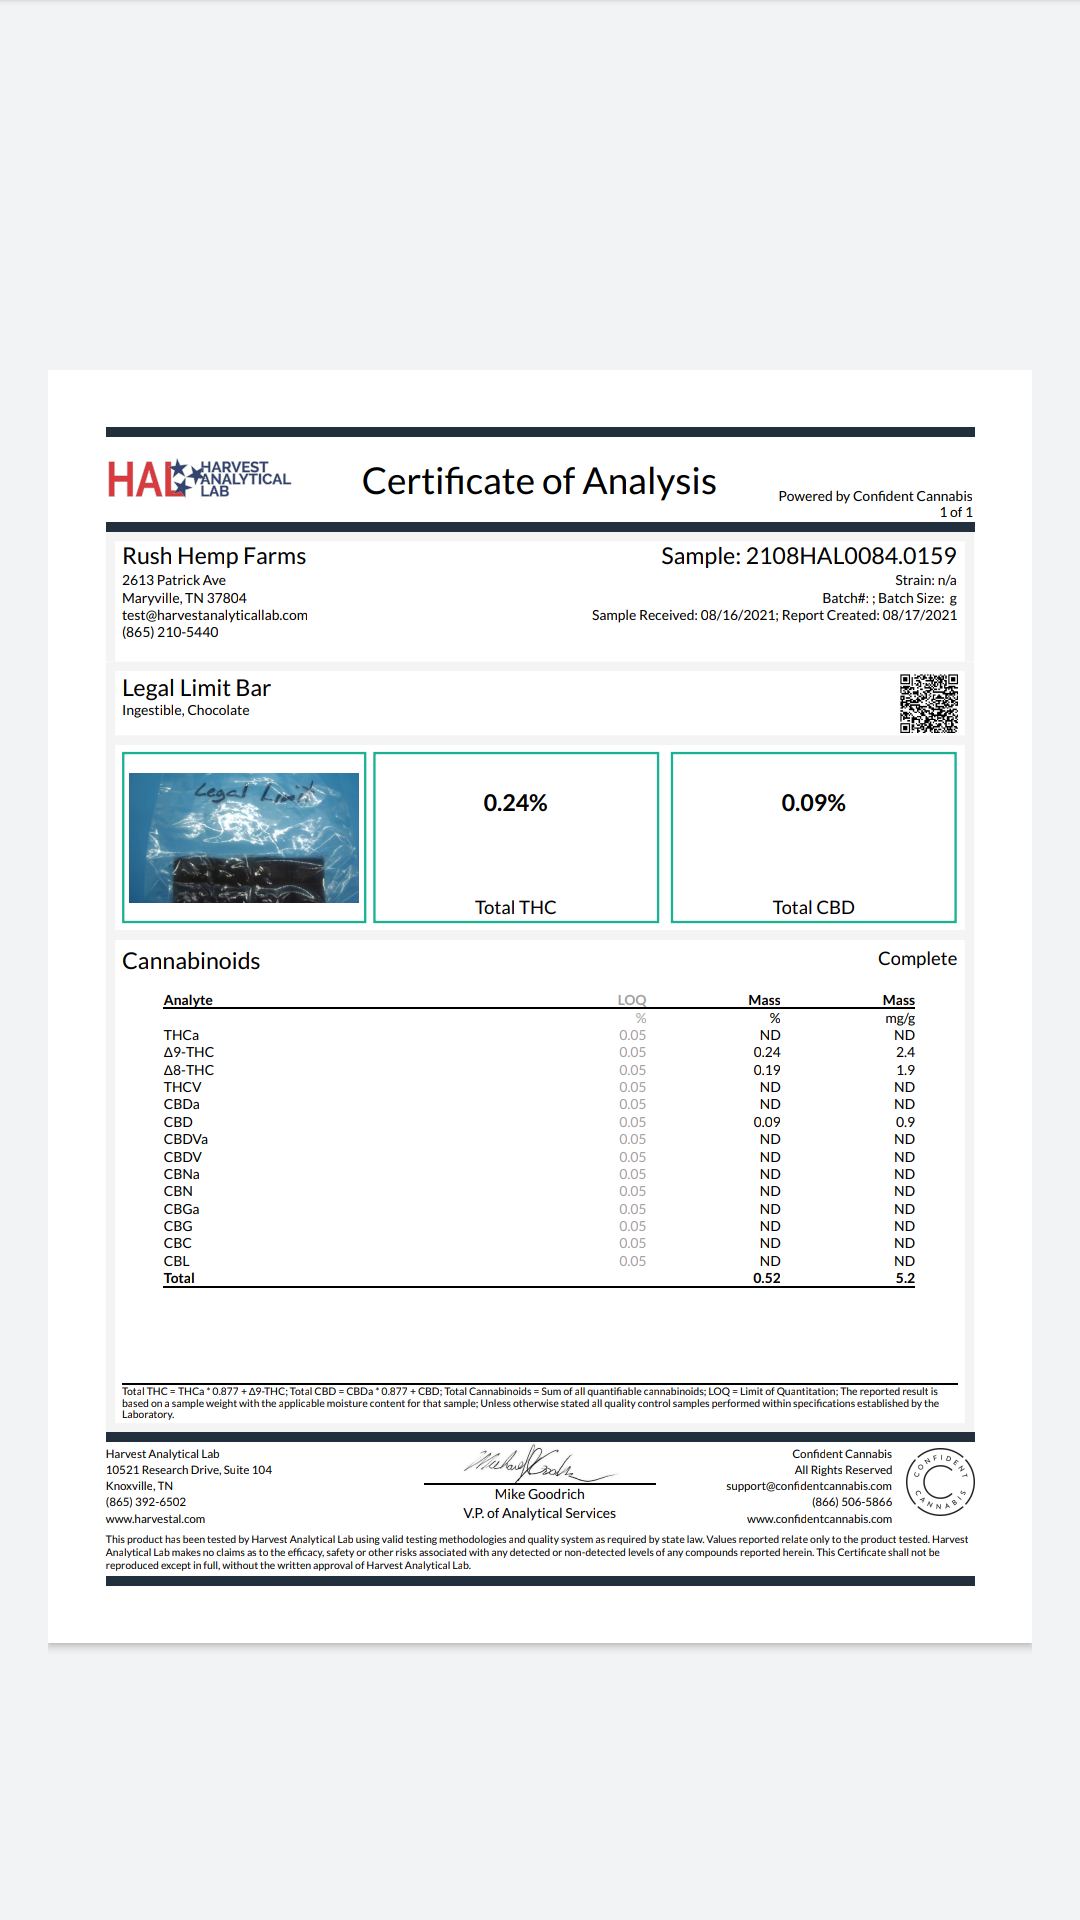1080x1920 pixels.
Task: Select the Δ8-THC row label
Action: [189, 1070]
